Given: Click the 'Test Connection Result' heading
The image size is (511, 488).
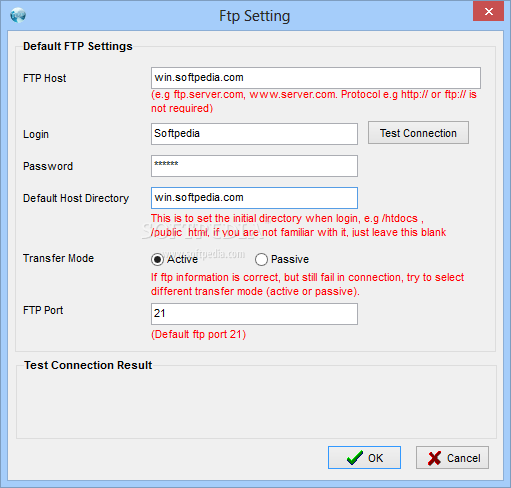Looking at the screenshot, I should (x=88, y=365).
